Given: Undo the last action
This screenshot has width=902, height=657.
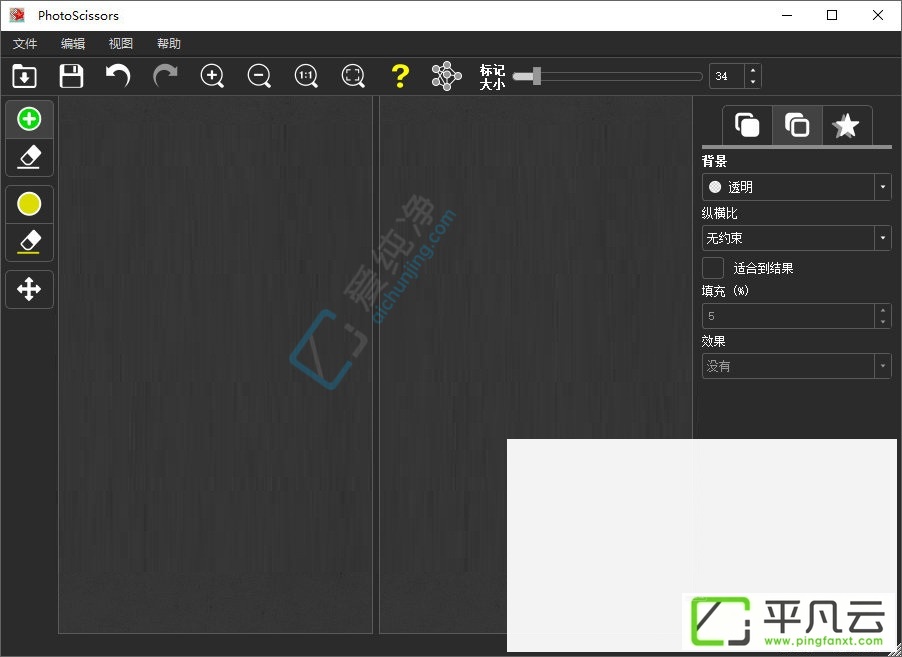Looking at the screenshot, I should 119,76.
